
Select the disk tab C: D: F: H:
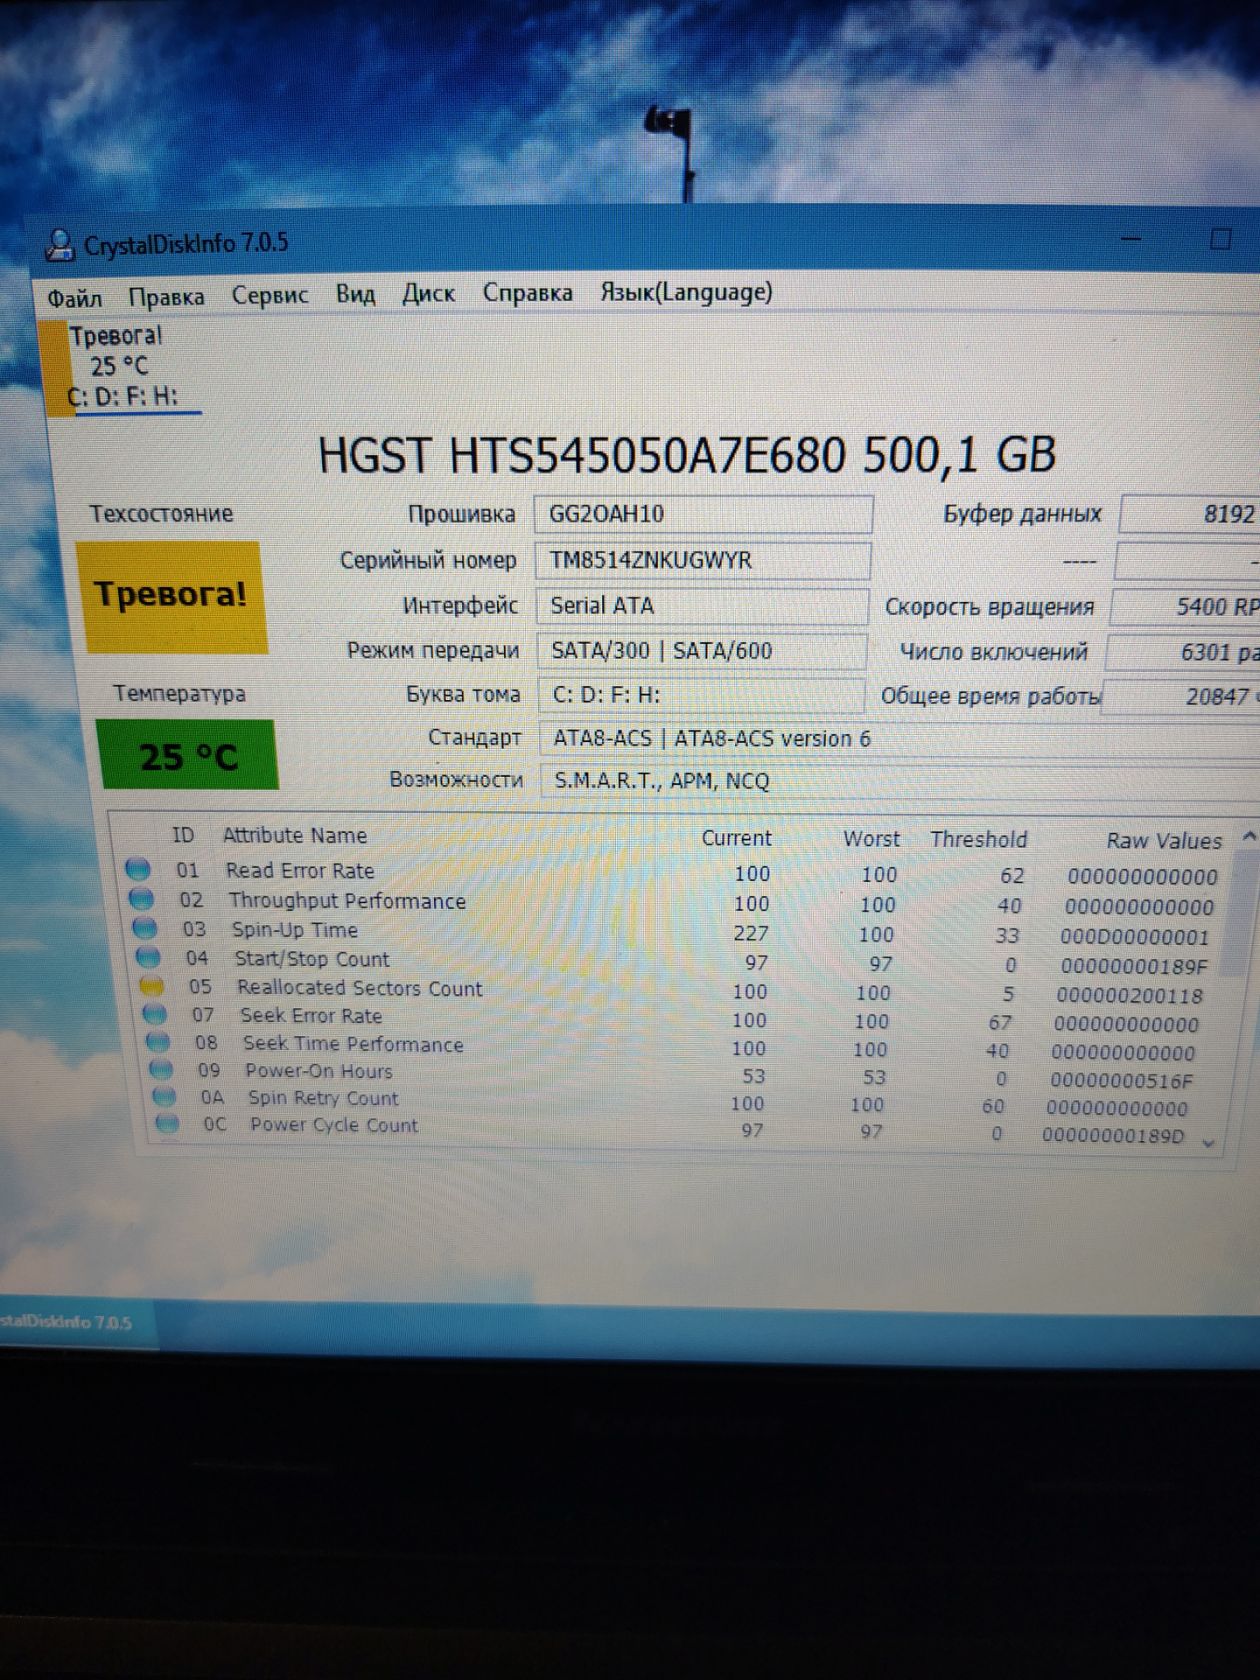pos(123,367)
